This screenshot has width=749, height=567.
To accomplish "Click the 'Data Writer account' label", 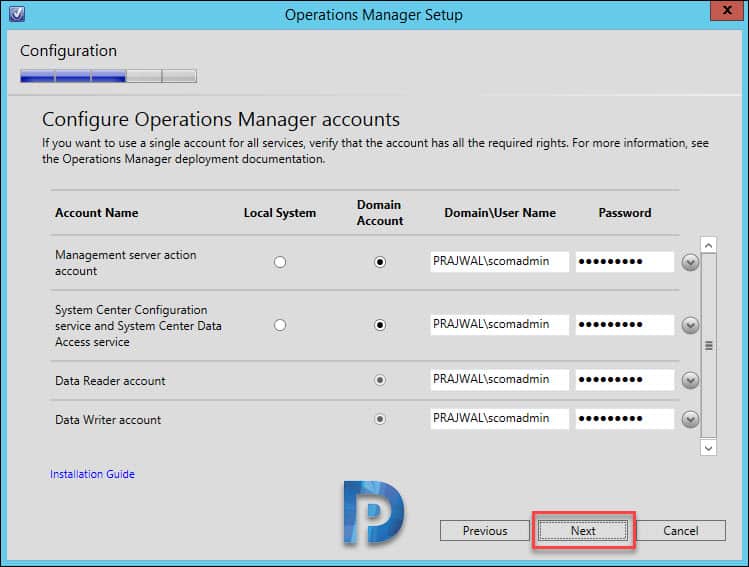I will (x=108, y=420).
